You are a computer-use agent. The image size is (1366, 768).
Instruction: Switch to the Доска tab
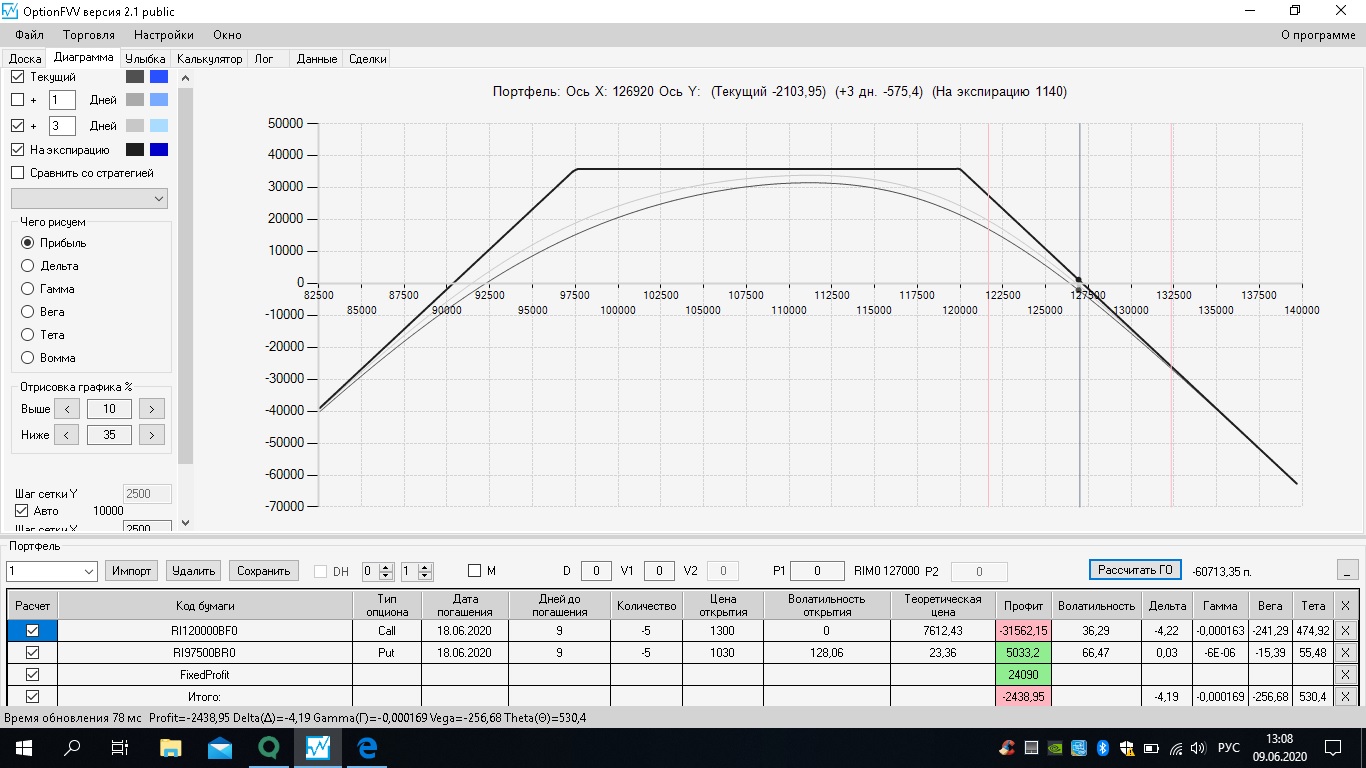point(25,59)
